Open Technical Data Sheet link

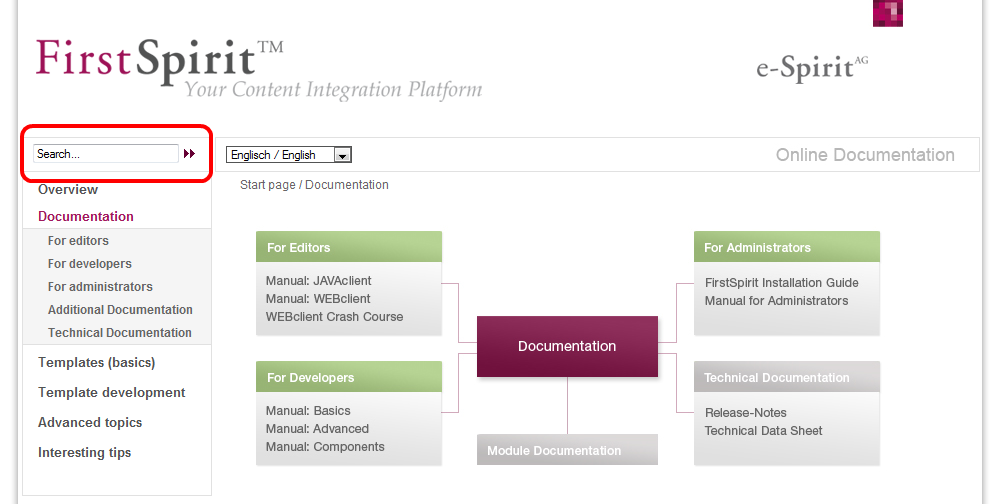(x=764, y=431)
